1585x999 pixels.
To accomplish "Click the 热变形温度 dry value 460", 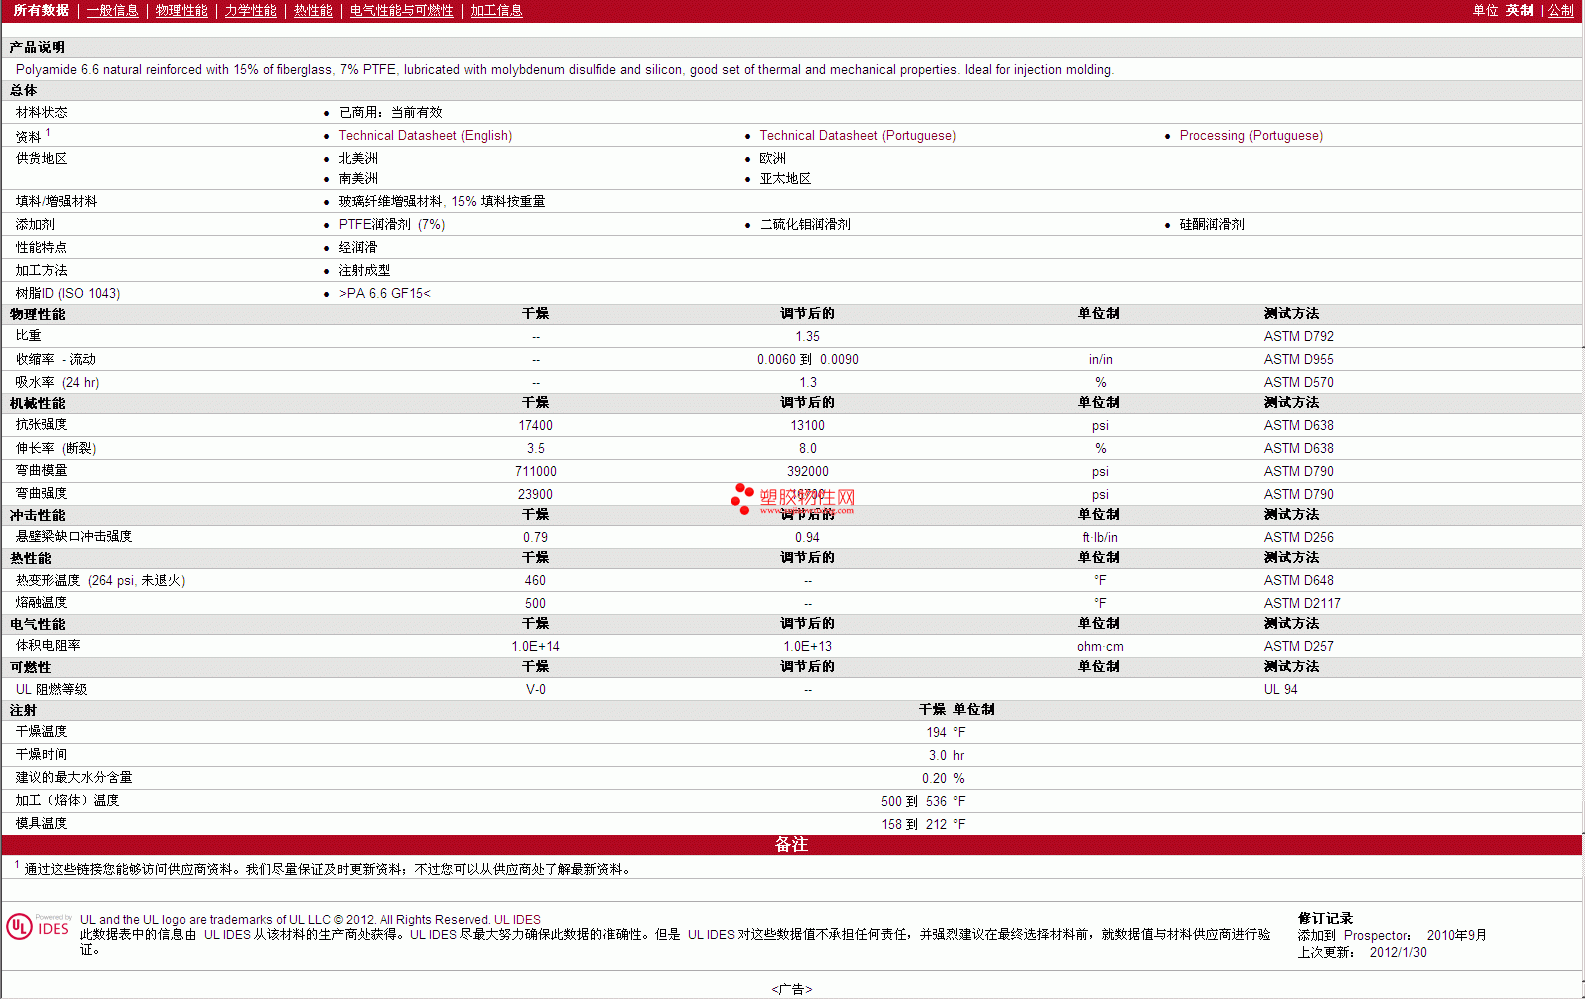I will point(535,580).
